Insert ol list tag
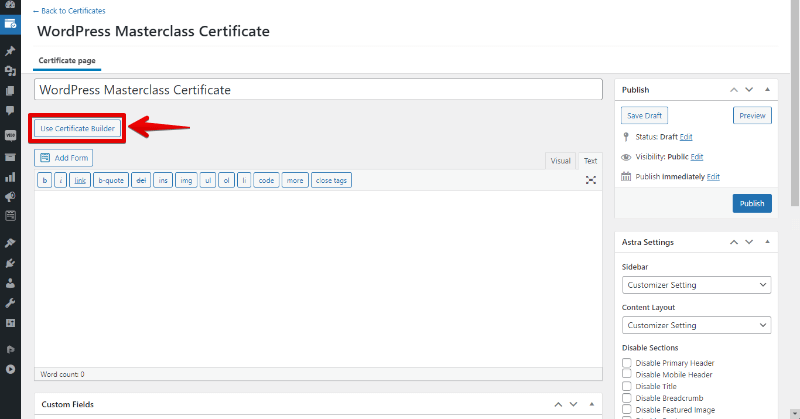The height and width of the screenshot is (419, 800). click(227, 180)
